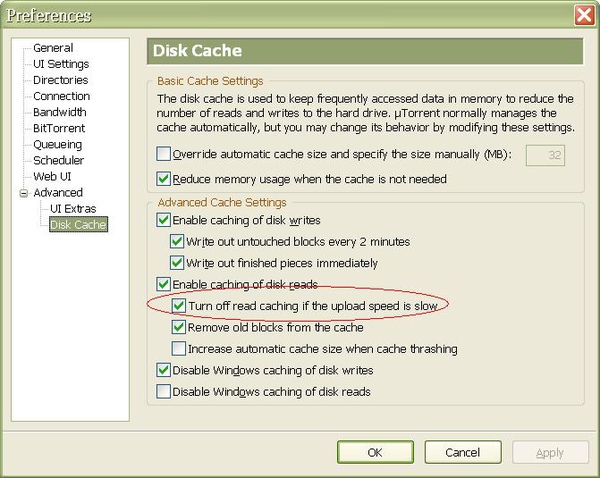Open the UI Settings section

pos(61,64)
